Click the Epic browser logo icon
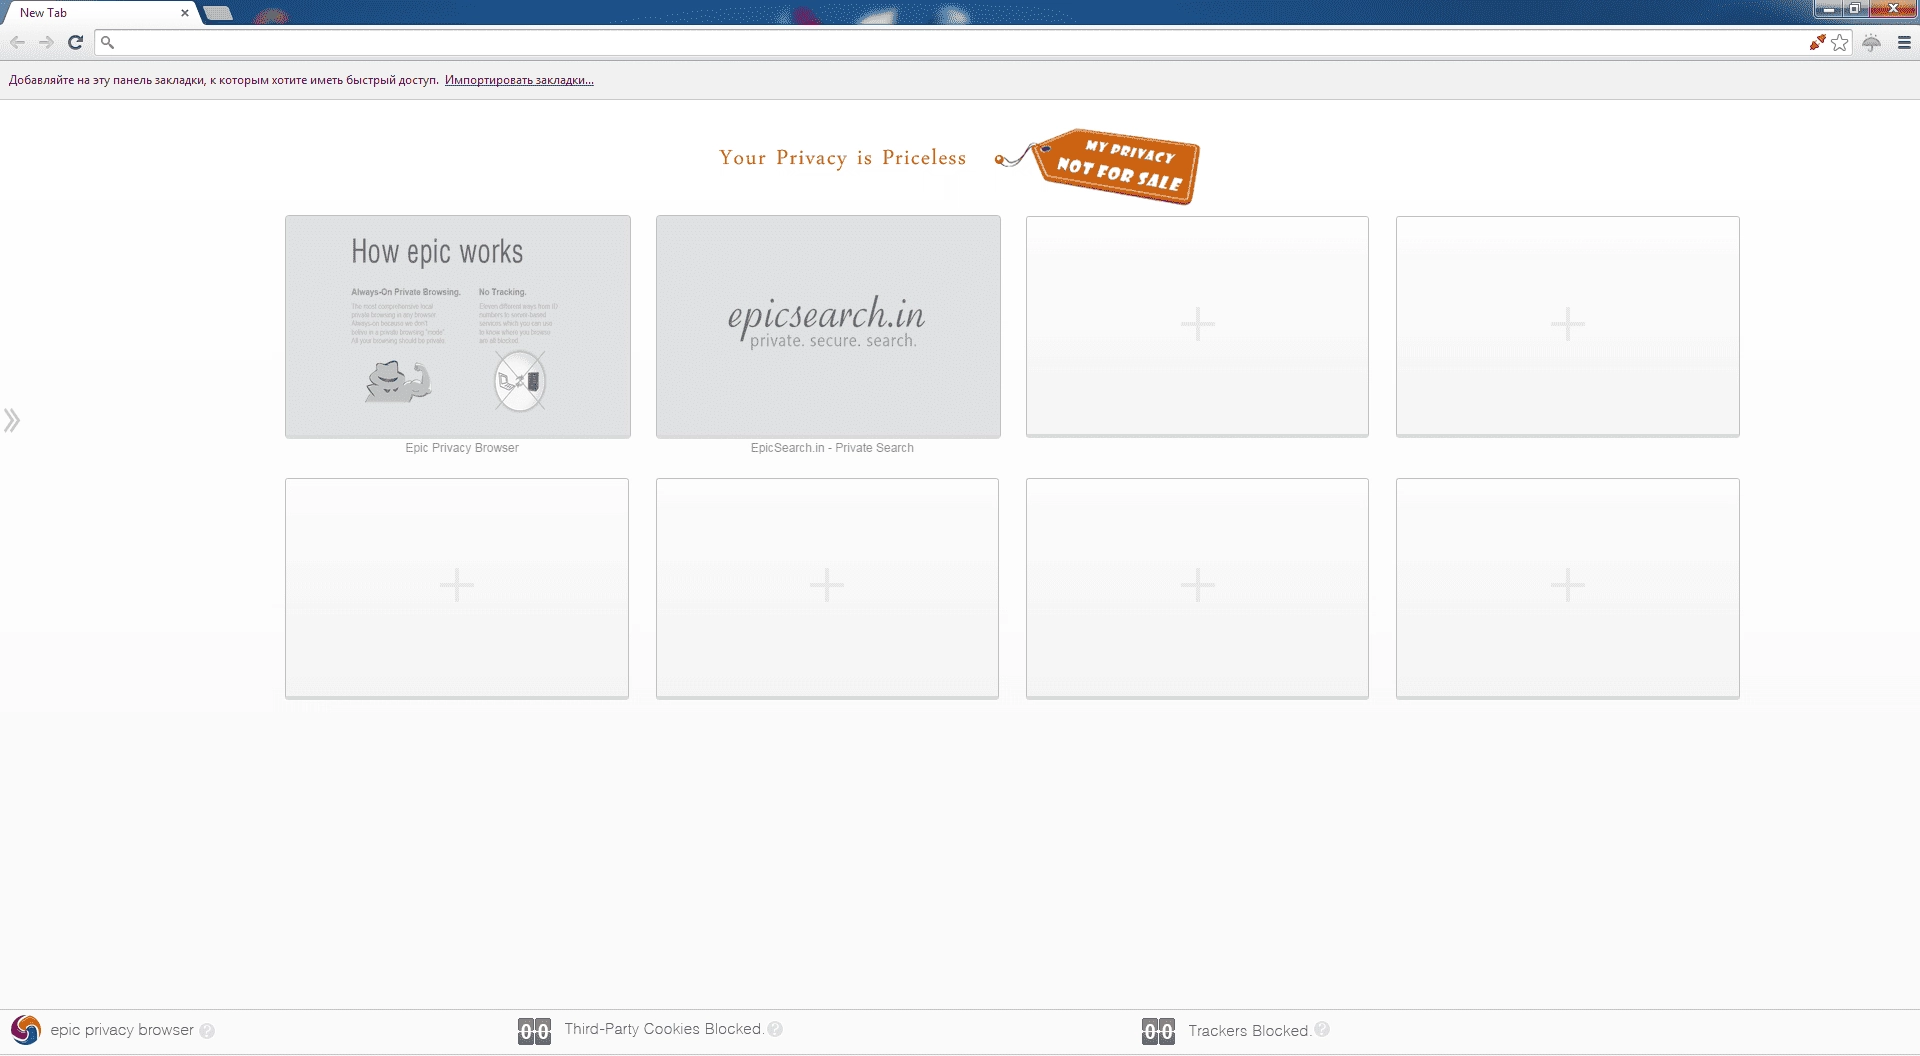The height and width of the screenshot is (1056, 1920). [25, 1030]
